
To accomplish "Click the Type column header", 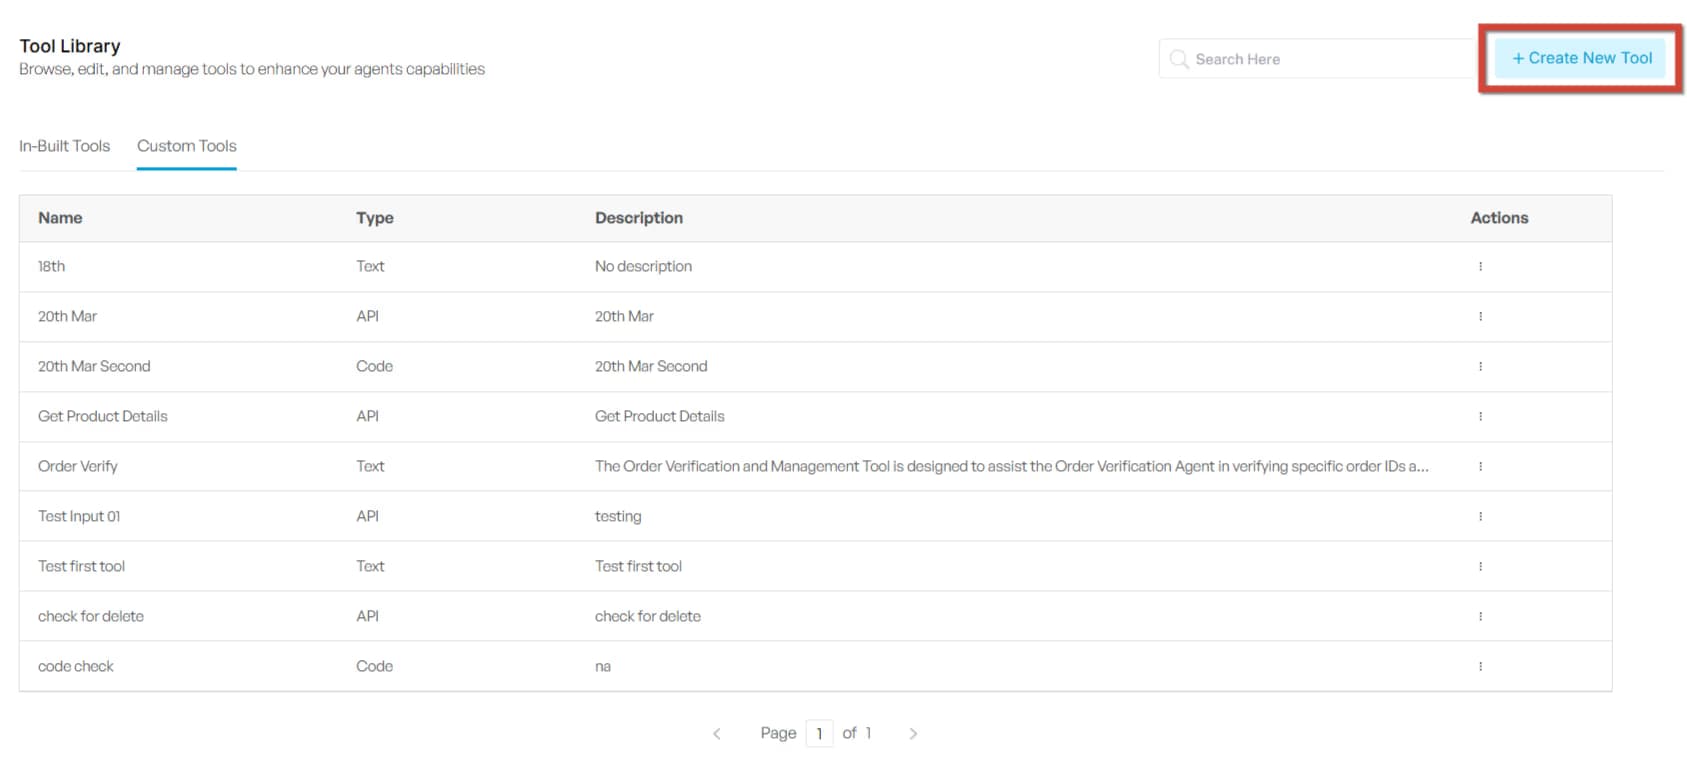I will click(x=375, y=218).
